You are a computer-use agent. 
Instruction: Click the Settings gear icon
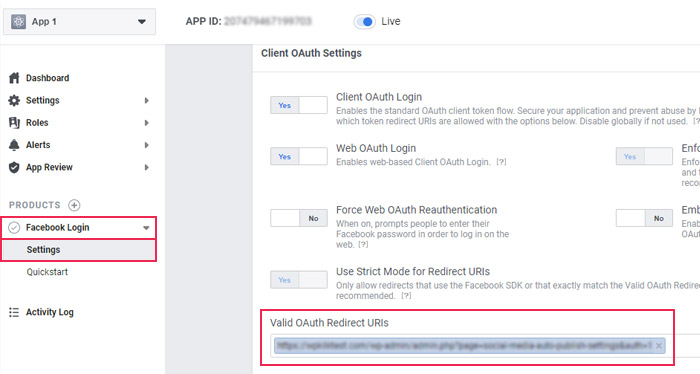pos(14,100)
